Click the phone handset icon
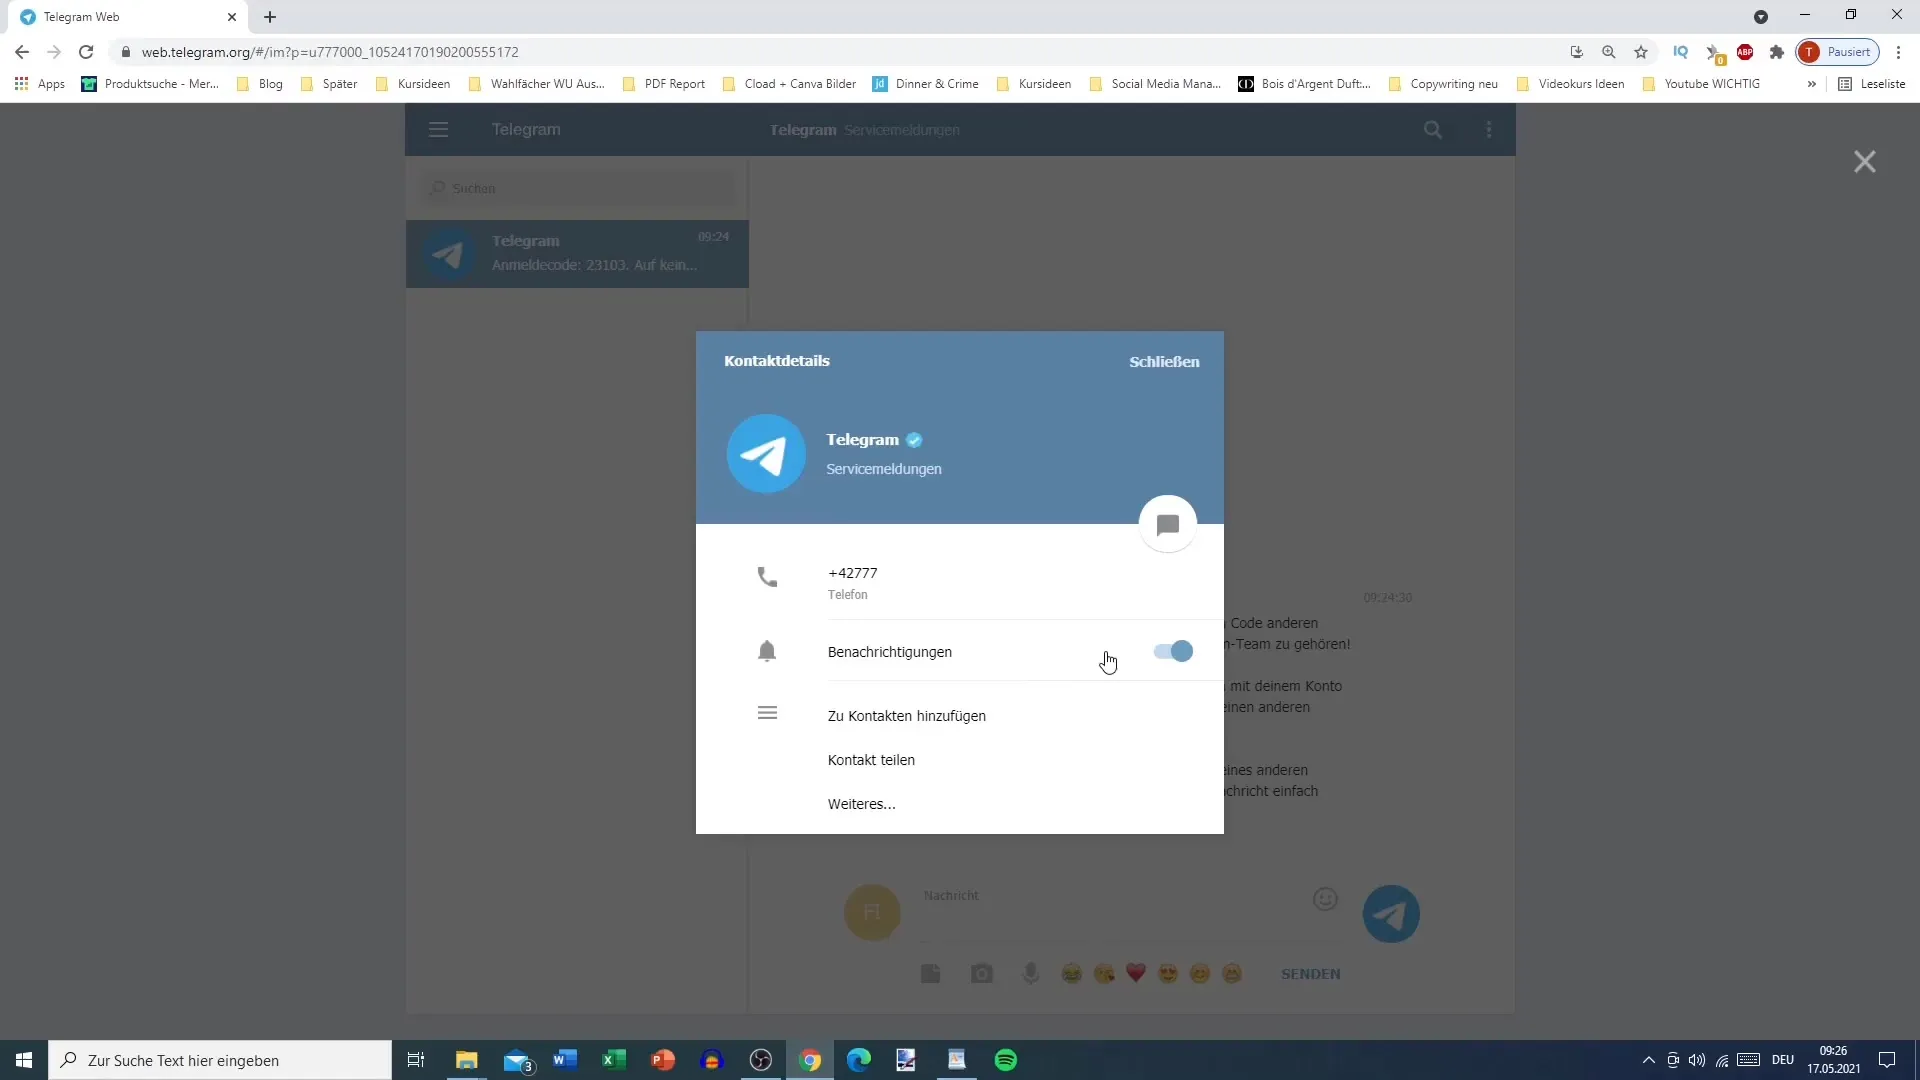Image resolution: width=1920 pixels, height=1080 pixels. [767, 577]
